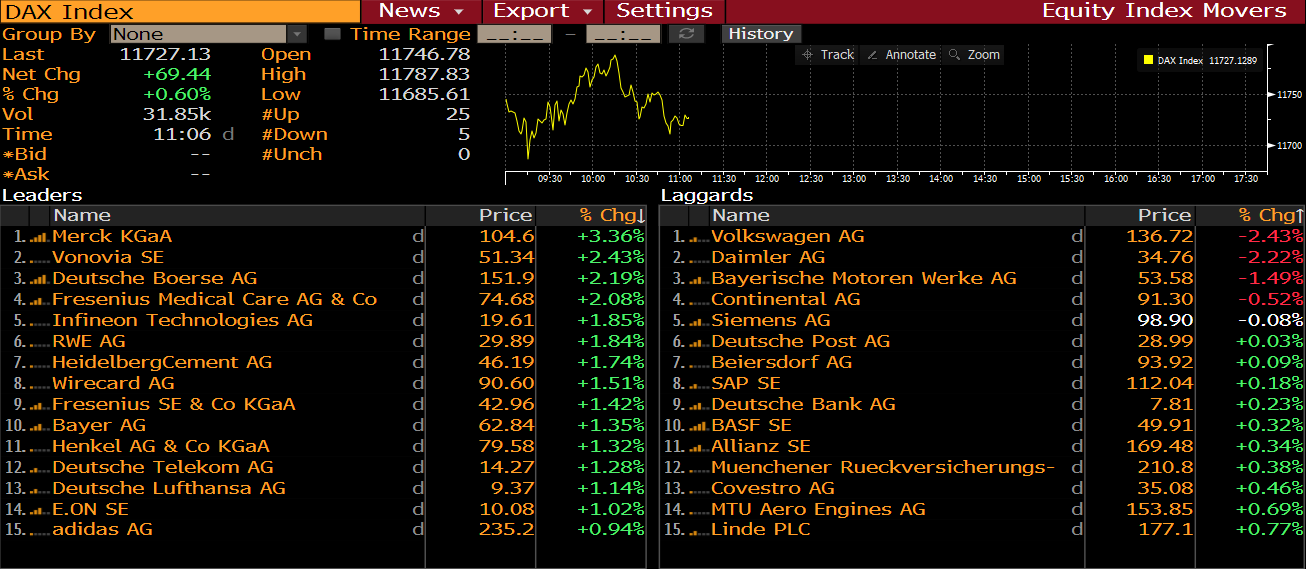Click the volume bars icon beside Volkswagen AG

pyautogui.click(x=698, y=237)
